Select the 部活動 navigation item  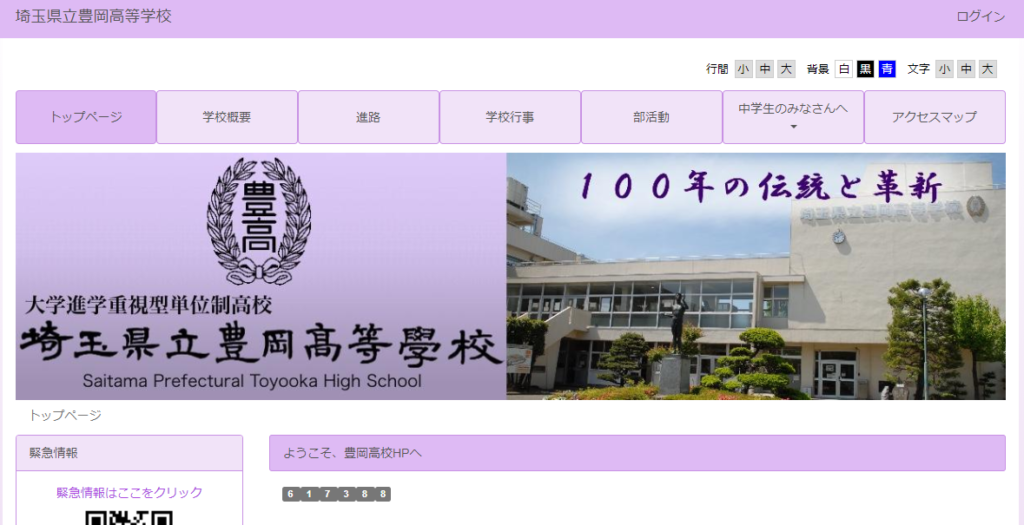pos(651,117)
